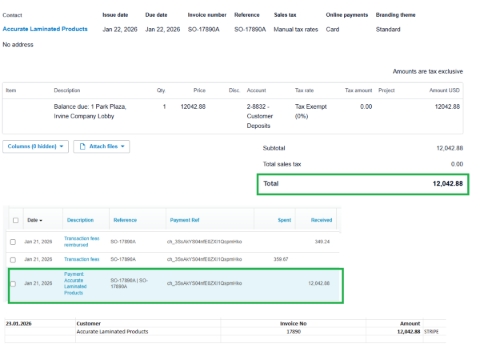Click the Amounts are tax exclusive label
The width and height of the screenshot is (480, 360).
[428, 71]
